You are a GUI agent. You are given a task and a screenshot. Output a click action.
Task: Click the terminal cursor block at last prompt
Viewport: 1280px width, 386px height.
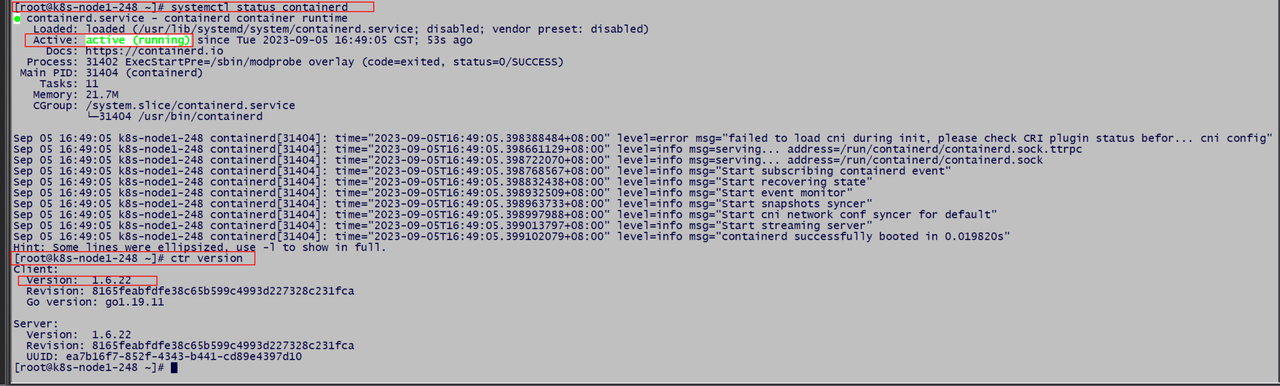point(174,368)
